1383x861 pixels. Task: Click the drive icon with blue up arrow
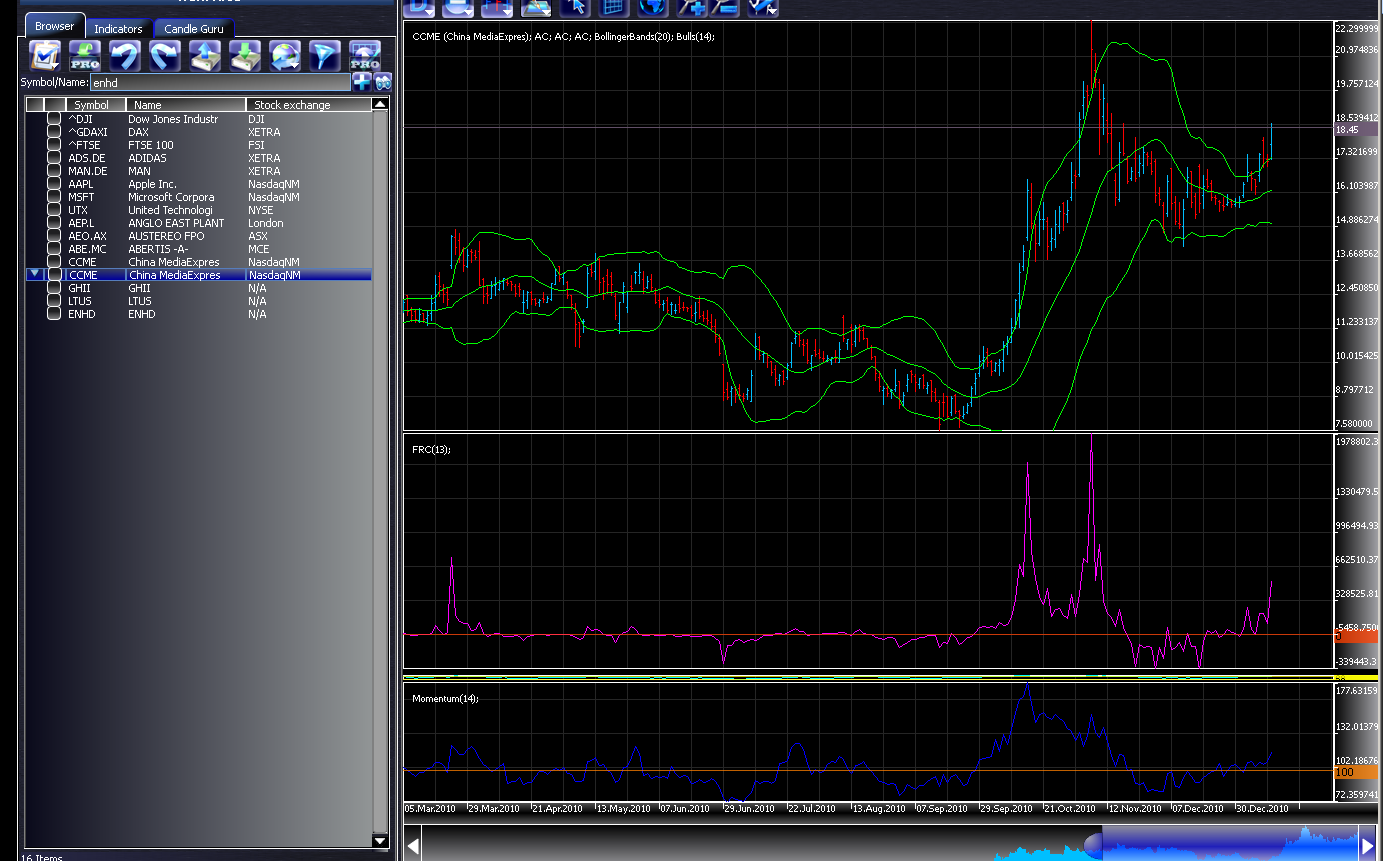point(205,55)
